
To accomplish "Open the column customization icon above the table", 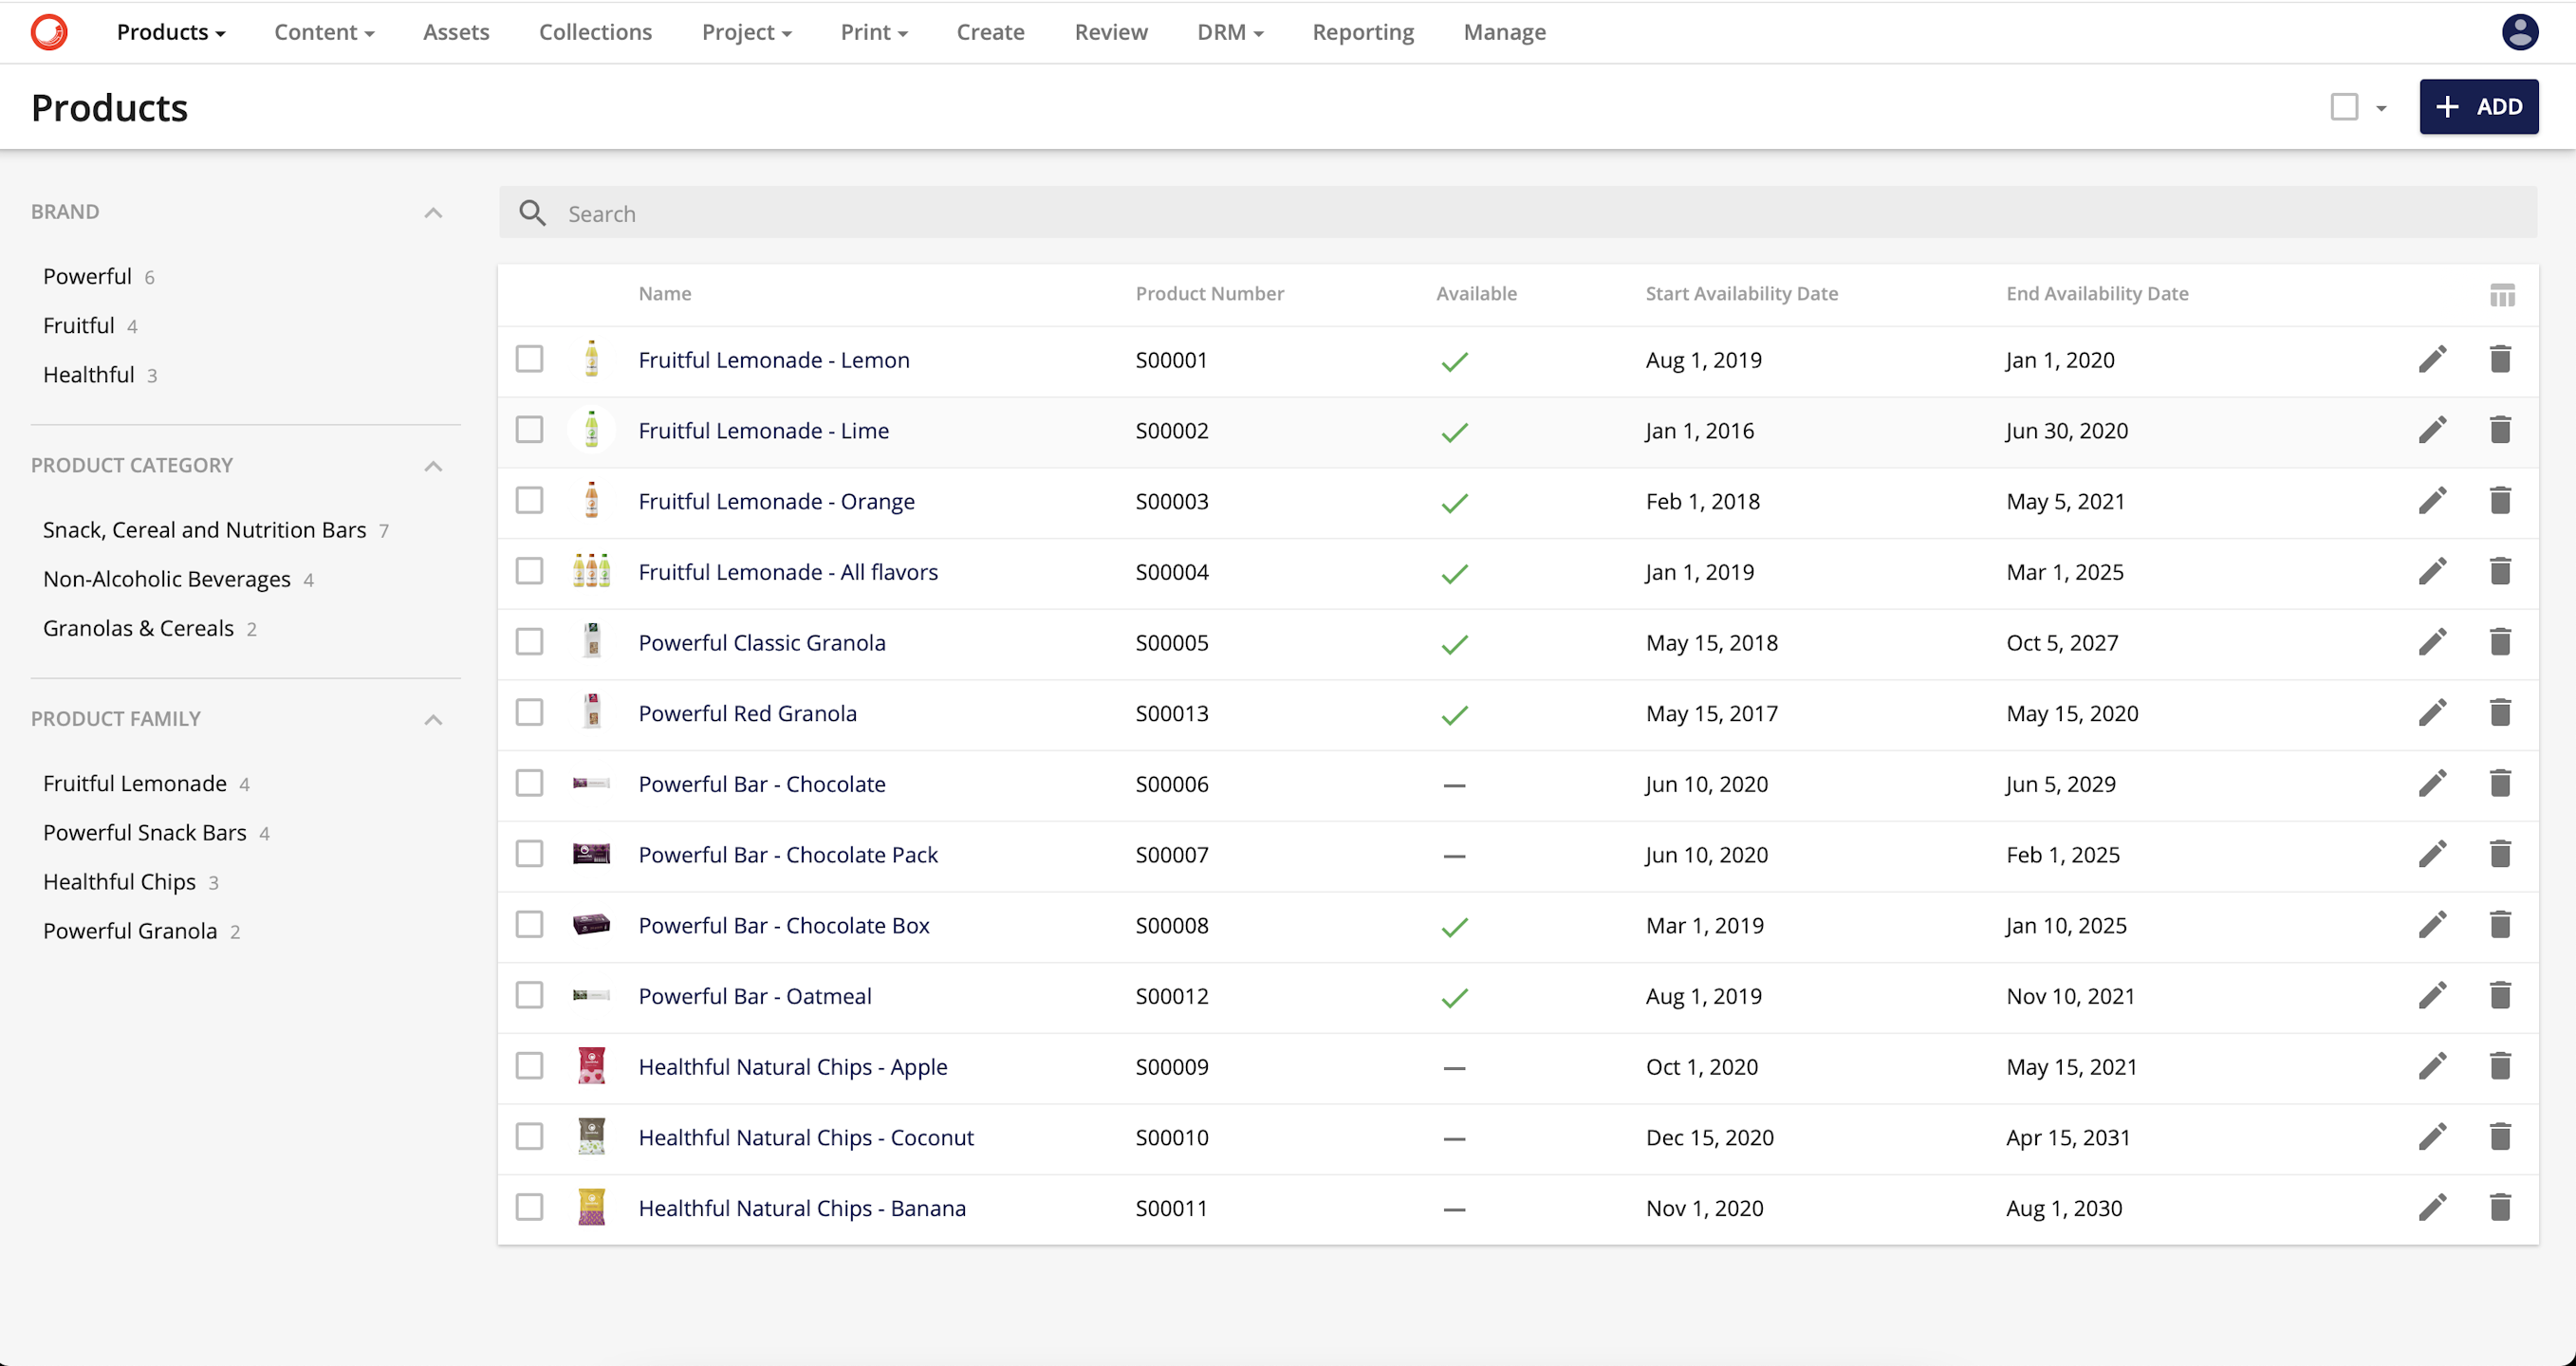I will click(x=2502, y=294).
